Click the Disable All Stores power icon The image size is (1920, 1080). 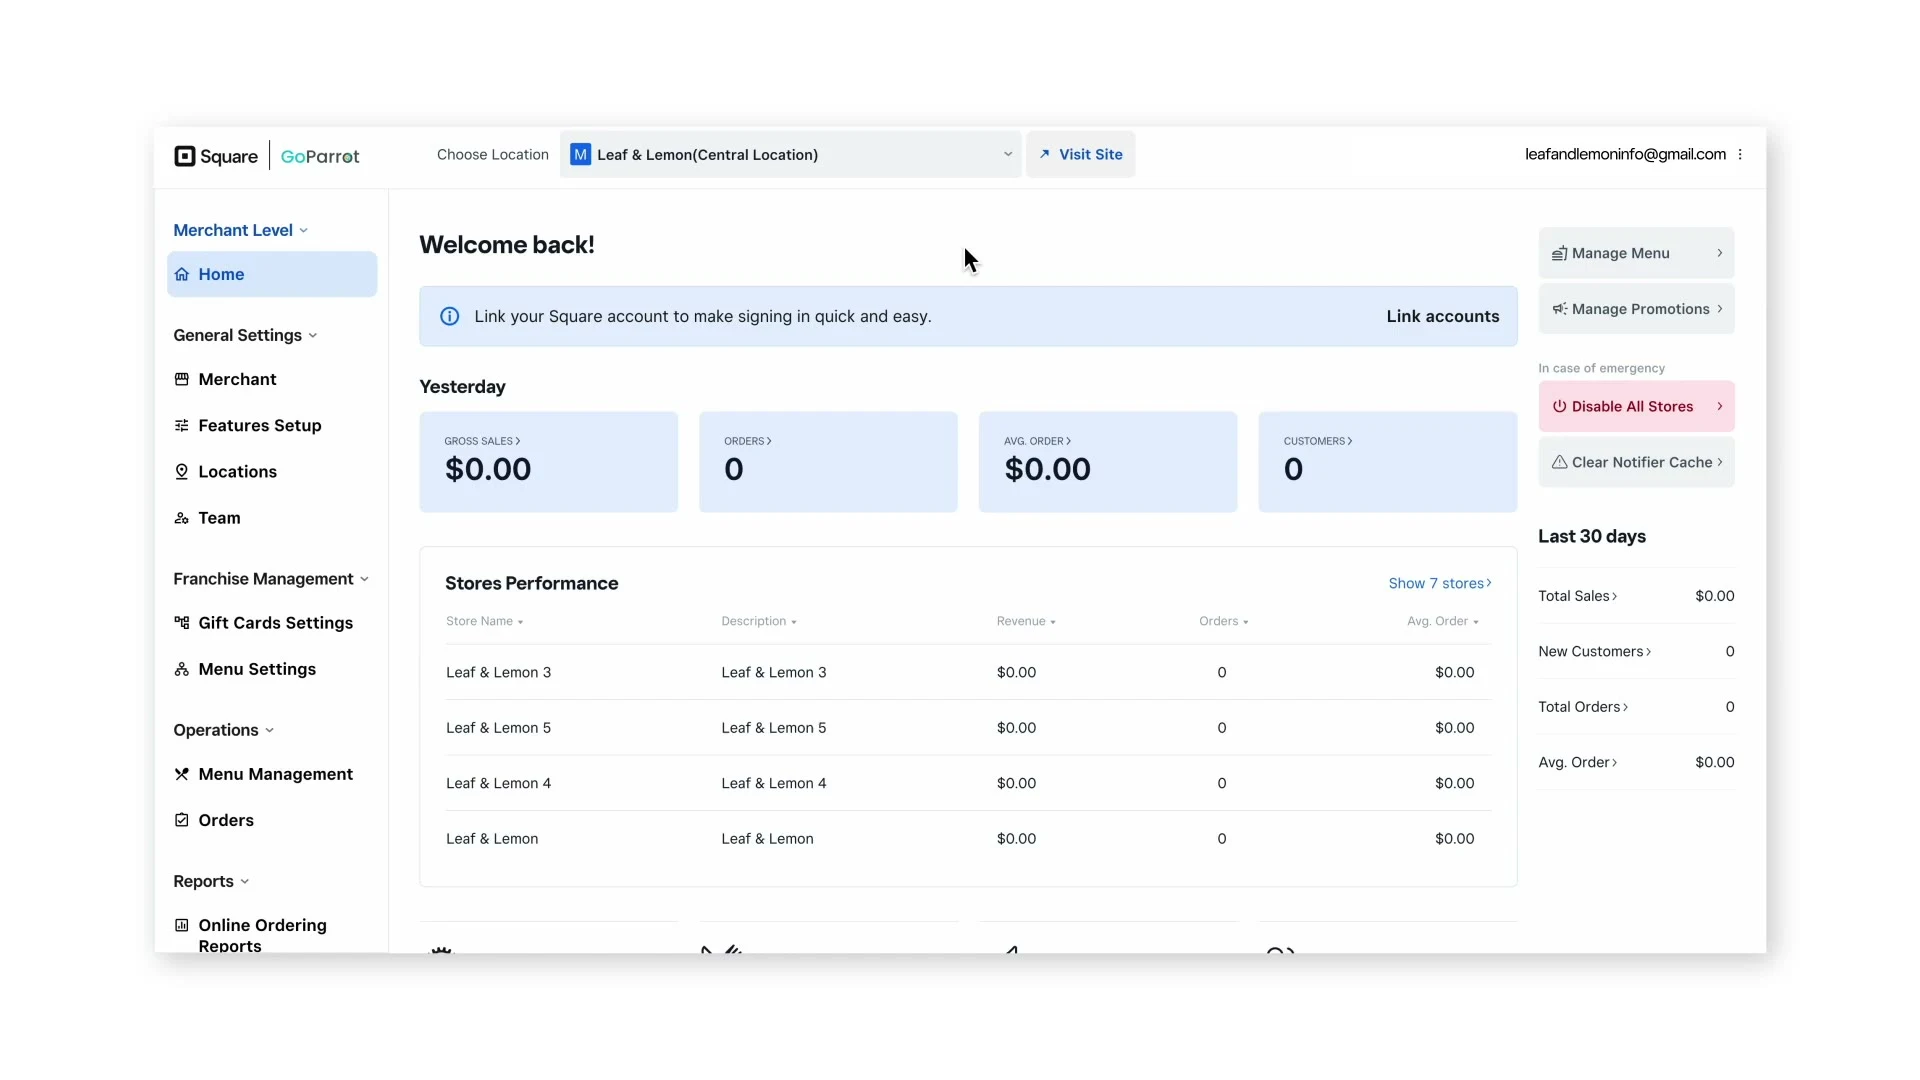coord(1559,406)
